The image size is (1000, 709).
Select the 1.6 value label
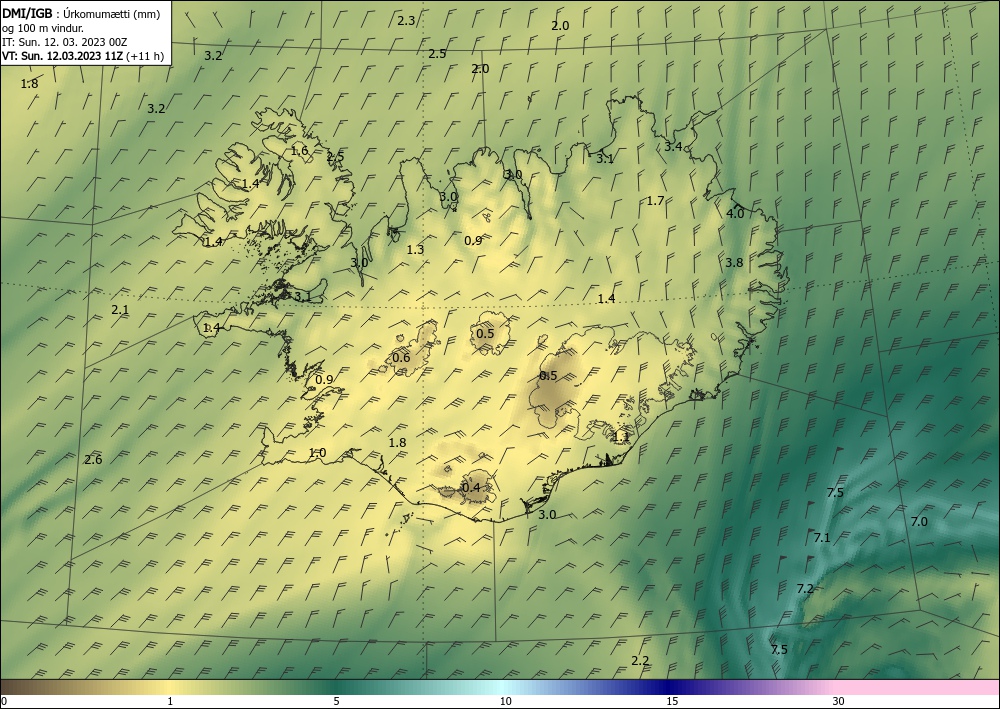(300, 151)
